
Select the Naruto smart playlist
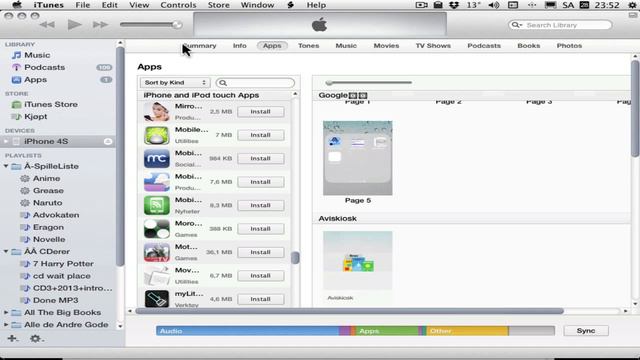coord(47,203)
